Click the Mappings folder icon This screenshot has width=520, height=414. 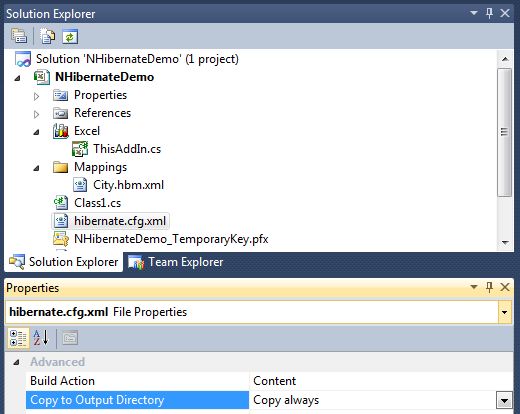[x=60, y=167]
